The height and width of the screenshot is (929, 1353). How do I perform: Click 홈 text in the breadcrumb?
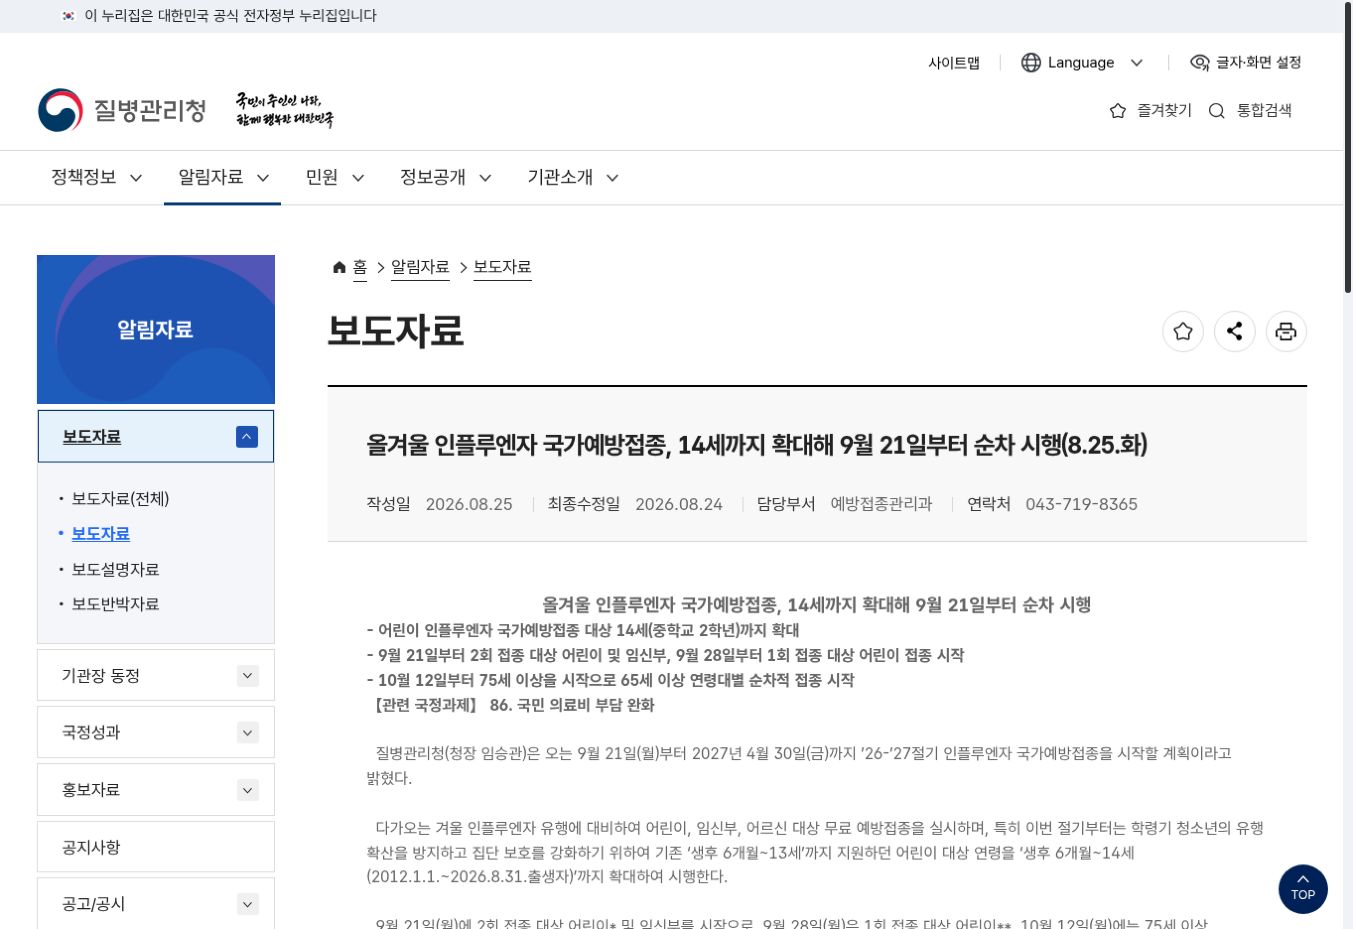tap(360, 267)
